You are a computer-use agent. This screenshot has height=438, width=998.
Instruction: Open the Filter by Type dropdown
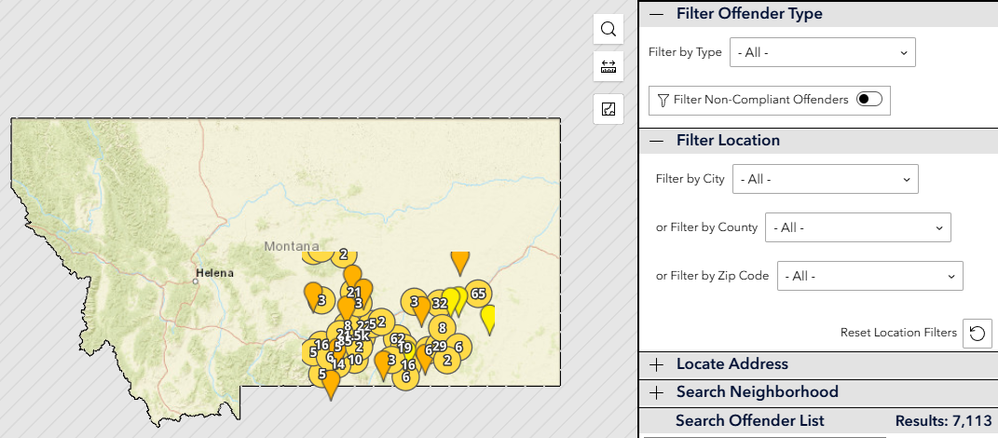(x=822, y=52)
